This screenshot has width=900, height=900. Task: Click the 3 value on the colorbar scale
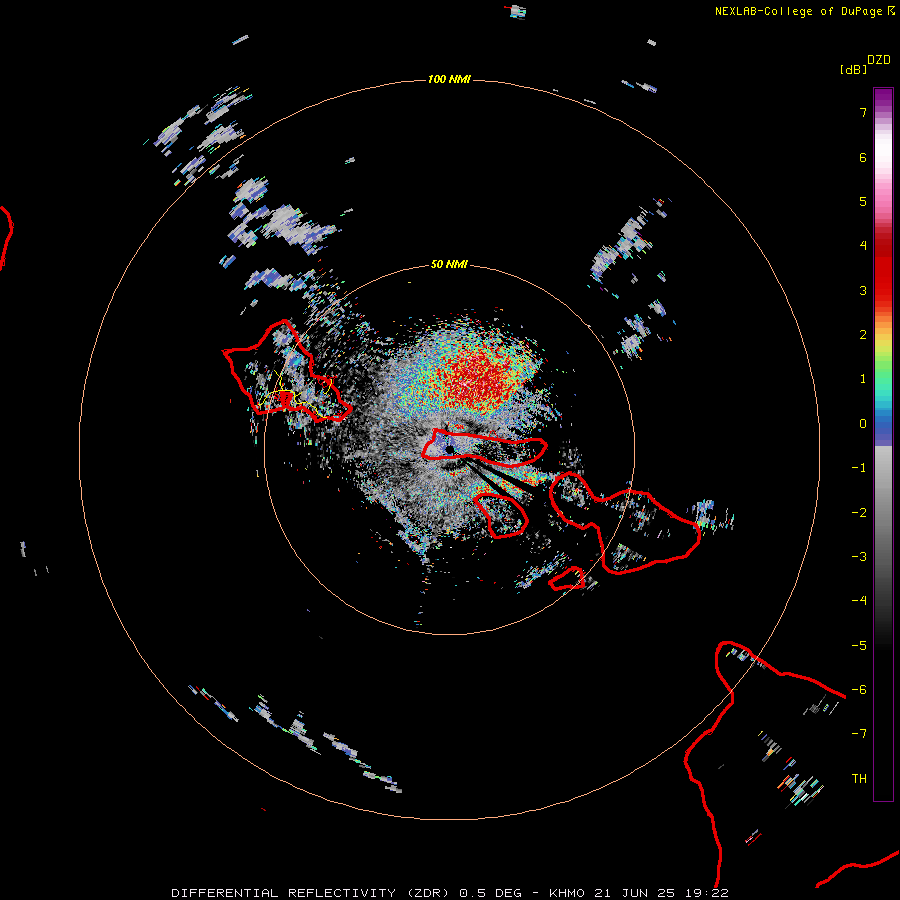coord(863,290)
